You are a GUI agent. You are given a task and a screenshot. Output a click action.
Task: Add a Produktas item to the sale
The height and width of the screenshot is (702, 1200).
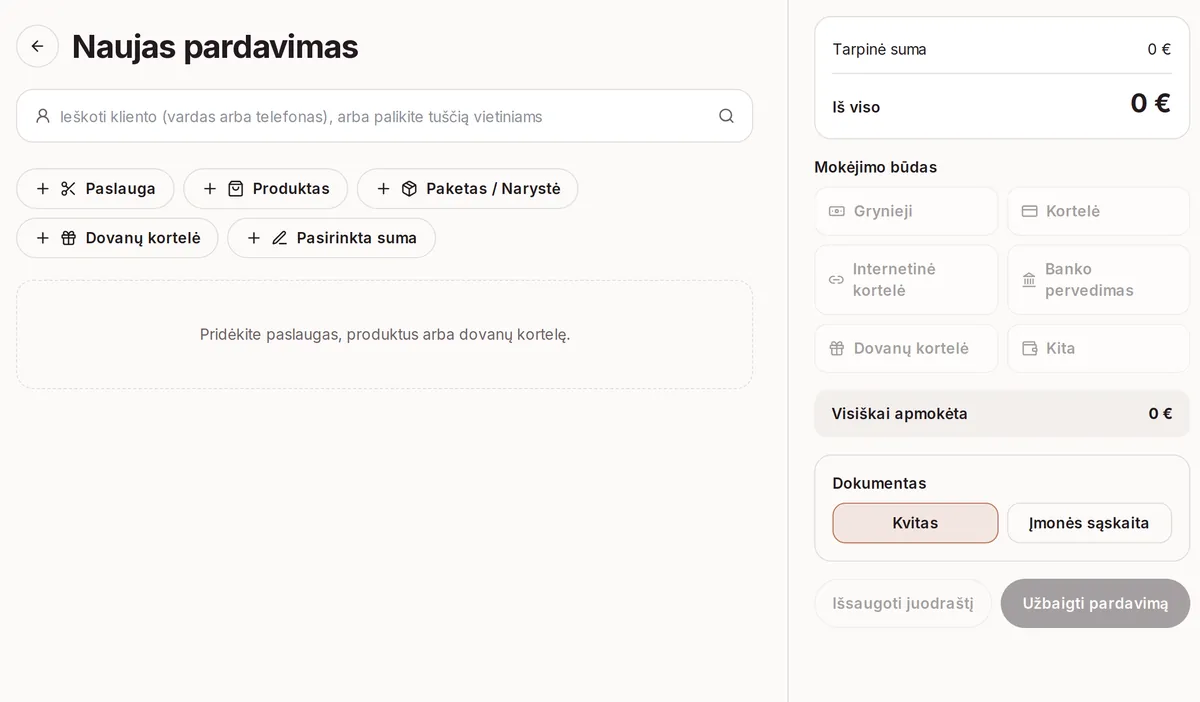[x=265, y=189]
